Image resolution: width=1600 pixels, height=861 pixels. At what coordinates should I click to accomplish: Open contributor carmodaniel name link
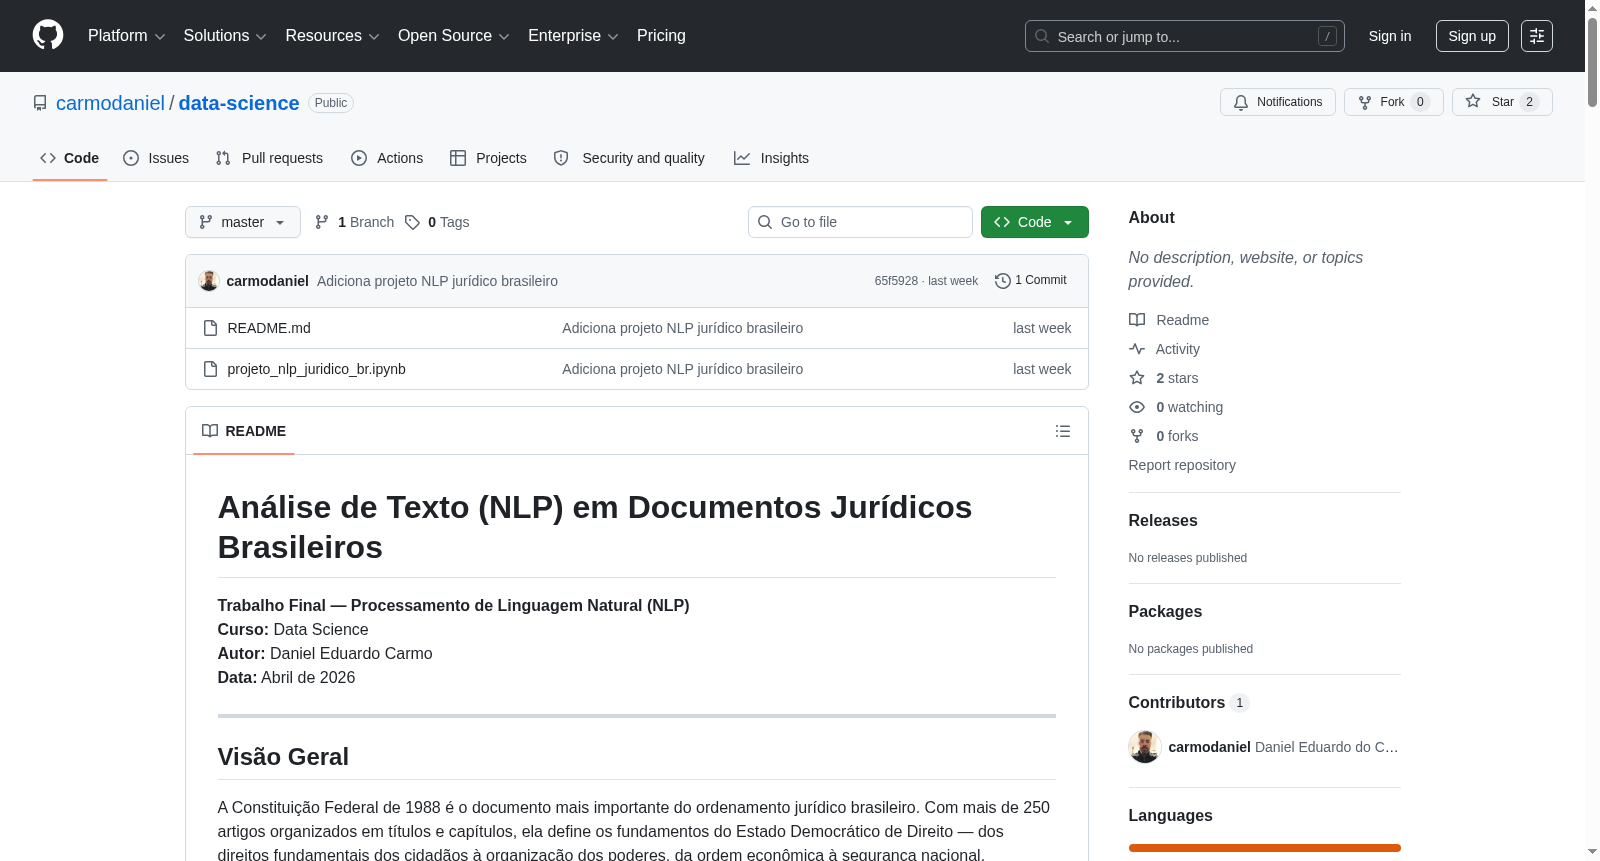(x=1209, y=747)
